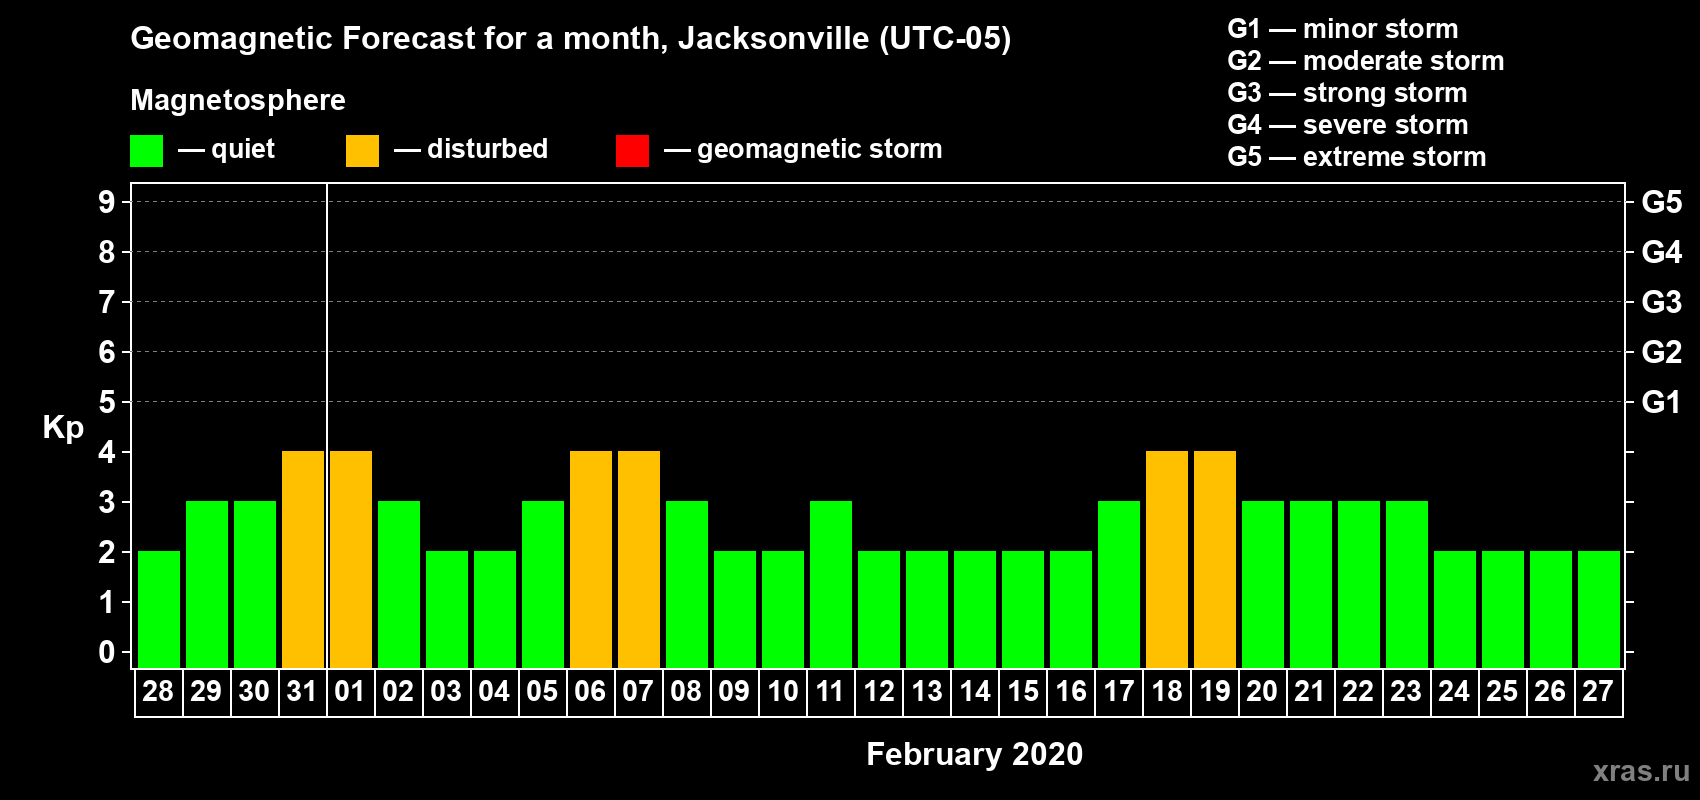Click the orange bar for February 19

[x=1215, y=559]
